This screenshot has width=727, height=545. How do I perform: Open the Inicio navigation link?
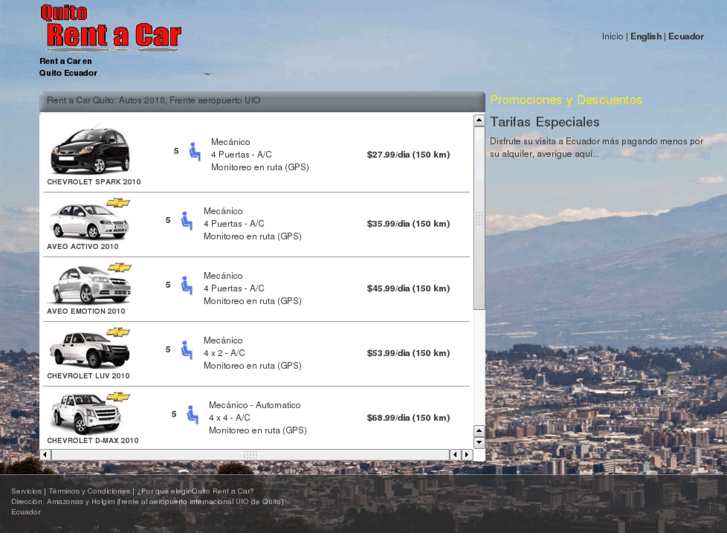(612, 36)
